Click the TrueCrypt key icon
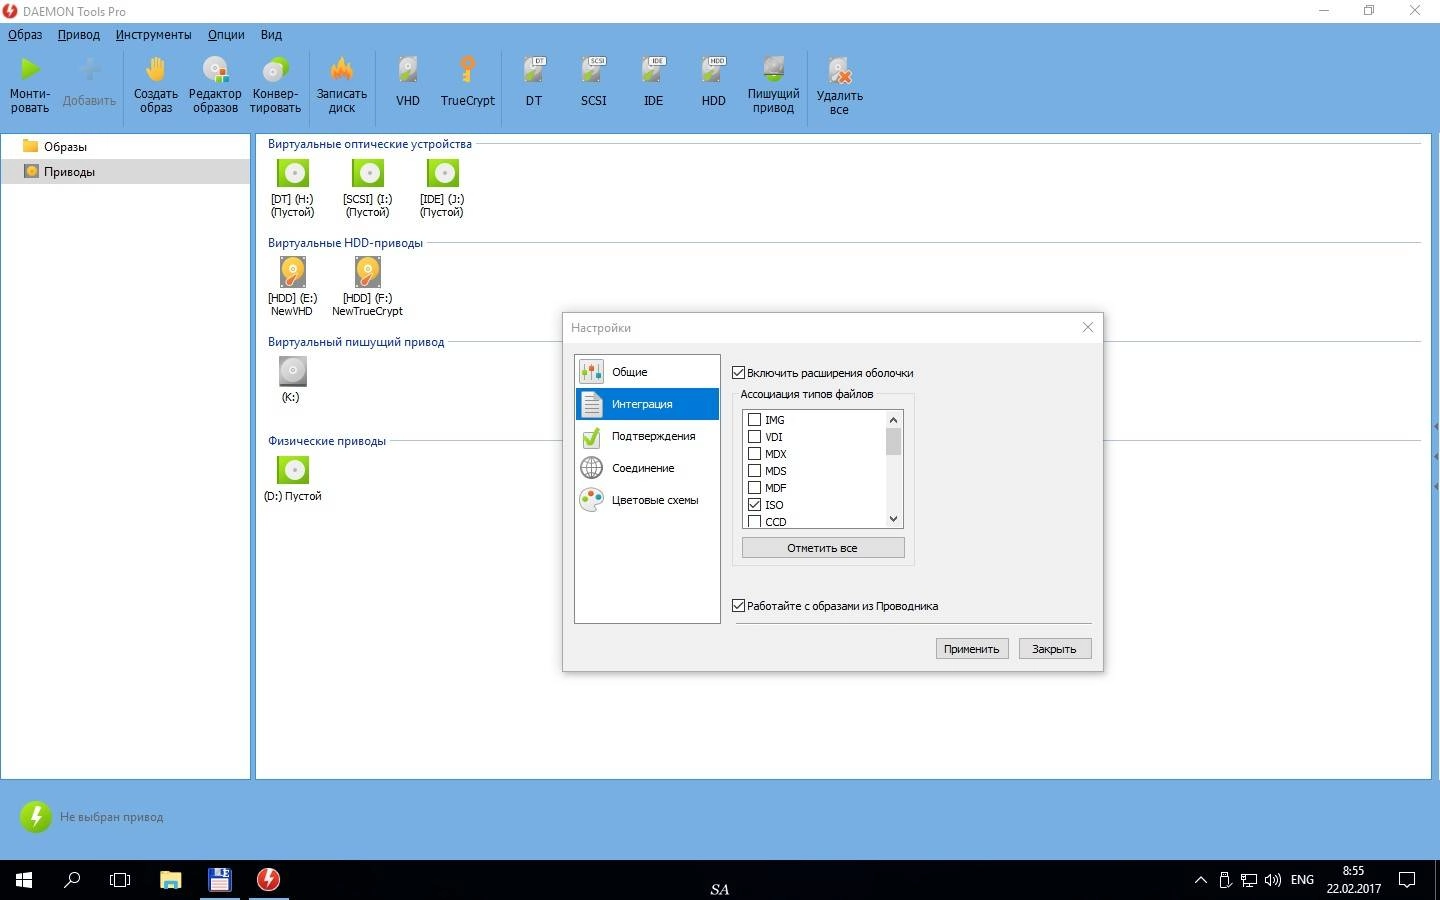1440x900 pixels. pos(467,69)
